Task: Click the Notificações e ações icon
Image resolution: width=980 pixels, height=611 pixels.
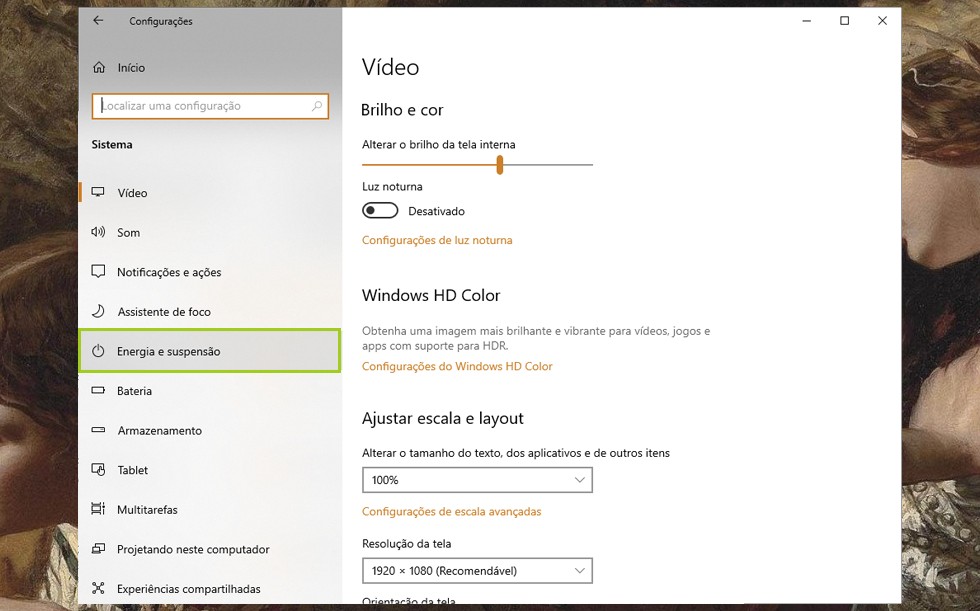Action: [98, 272]
